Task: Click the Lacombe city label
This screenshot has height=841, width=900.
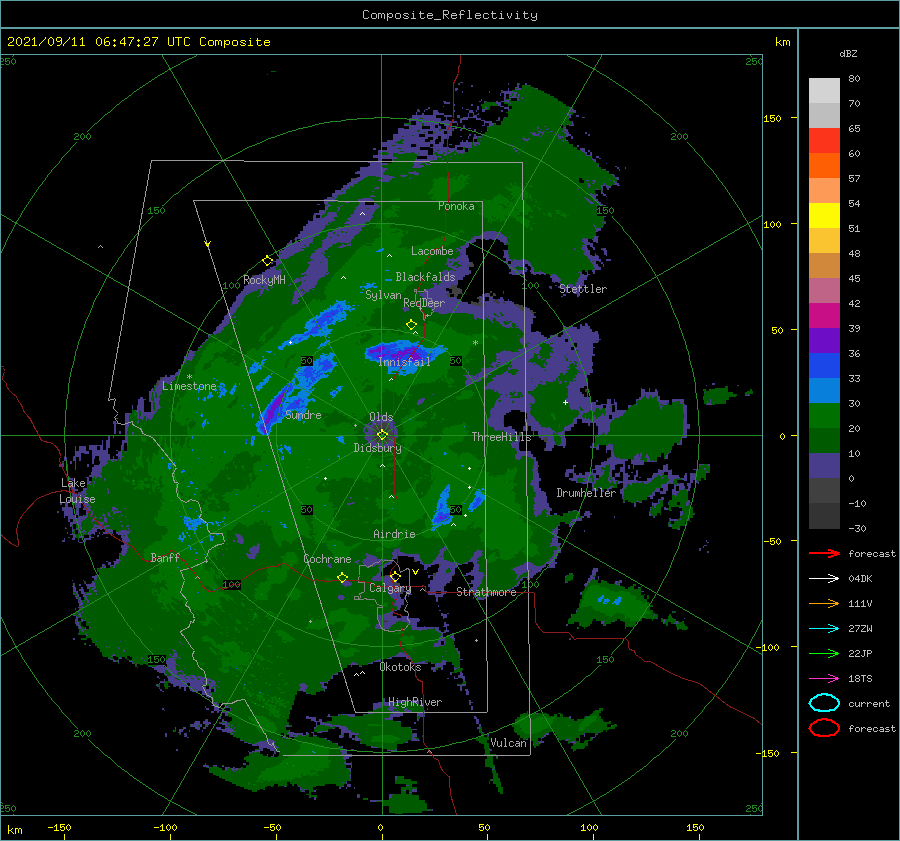Action: click(x=432, y=251)
